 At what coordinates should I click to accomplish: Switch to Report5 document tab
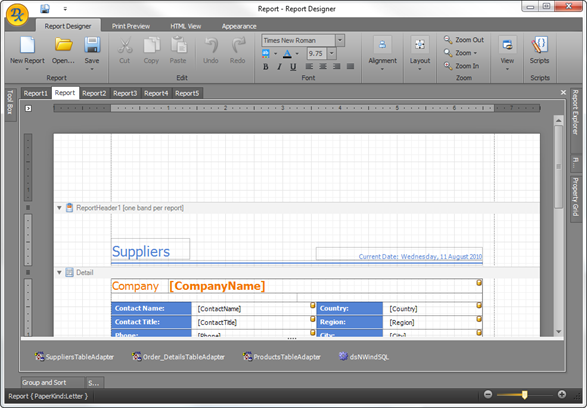point(187,93)
